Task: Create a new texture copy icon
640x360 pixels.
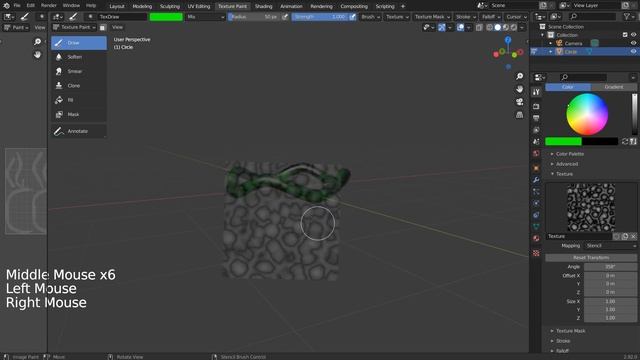Action: point(625,236)
